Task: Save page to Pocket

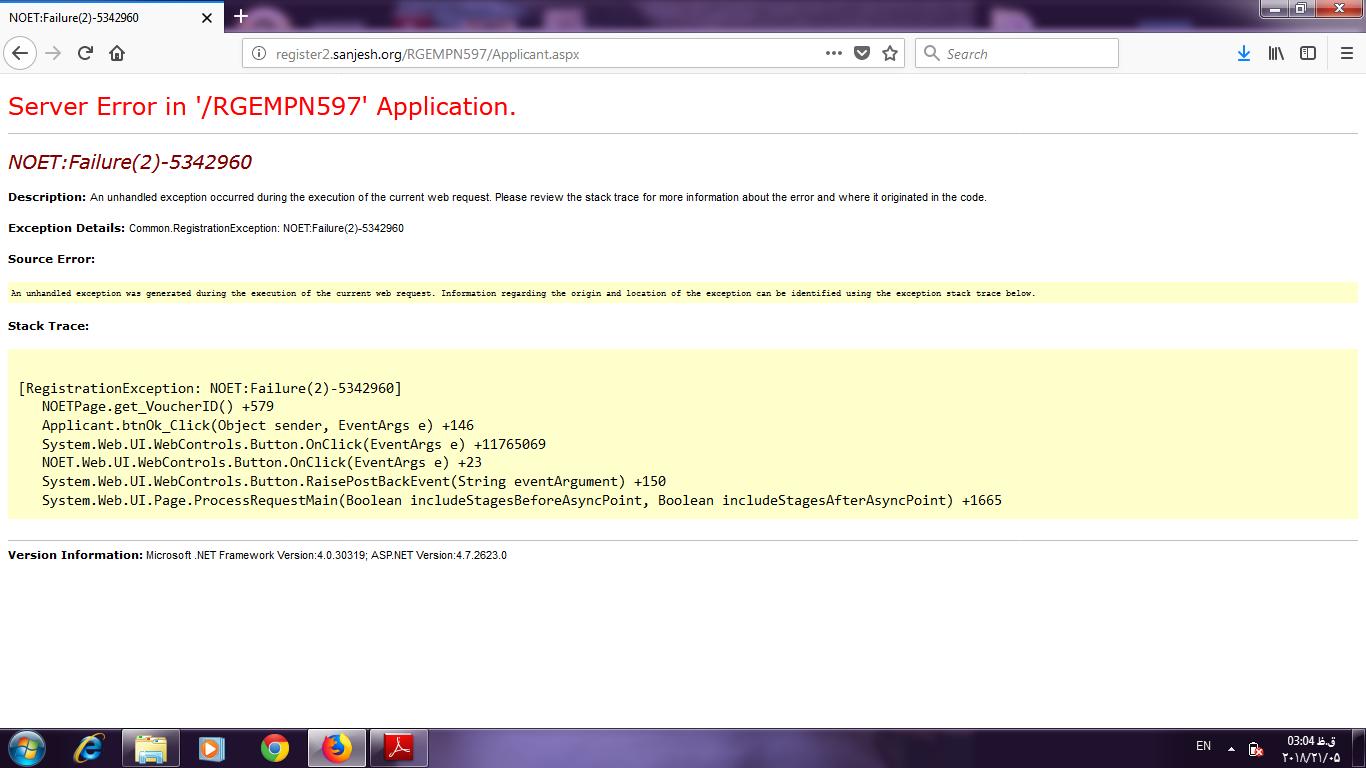Action: pos(862,53)
